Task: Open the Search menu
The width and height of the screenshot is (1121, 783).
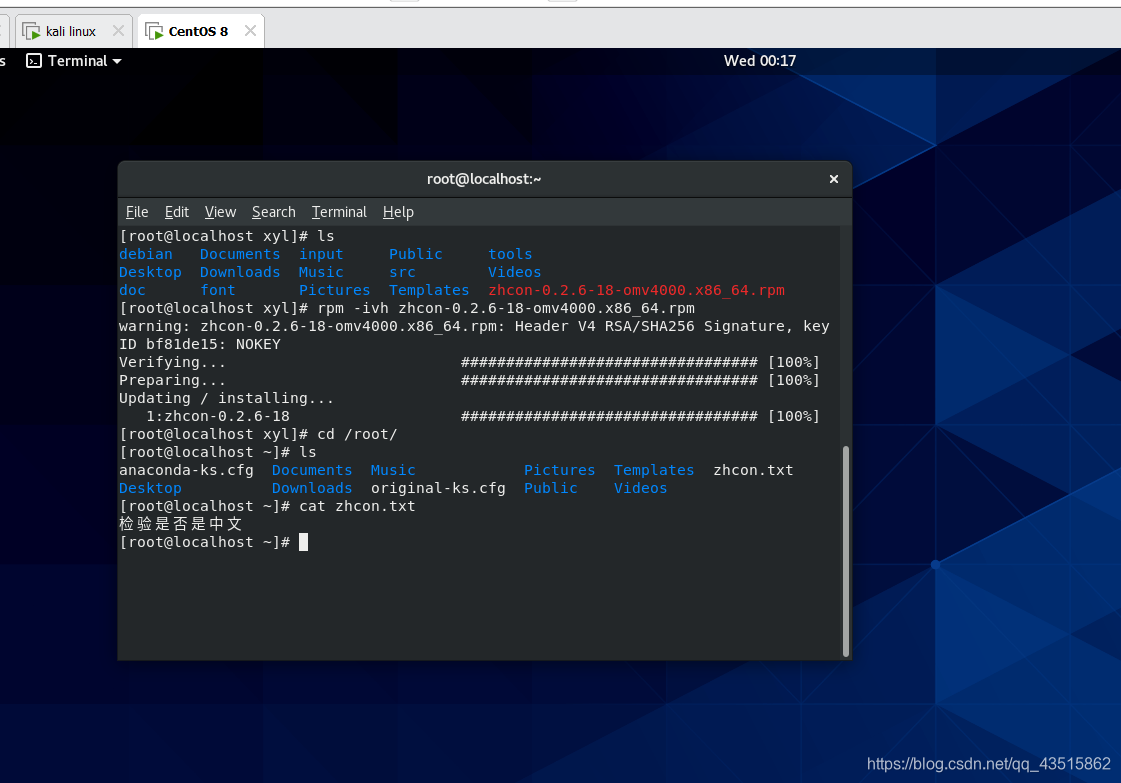Action: 273,212
